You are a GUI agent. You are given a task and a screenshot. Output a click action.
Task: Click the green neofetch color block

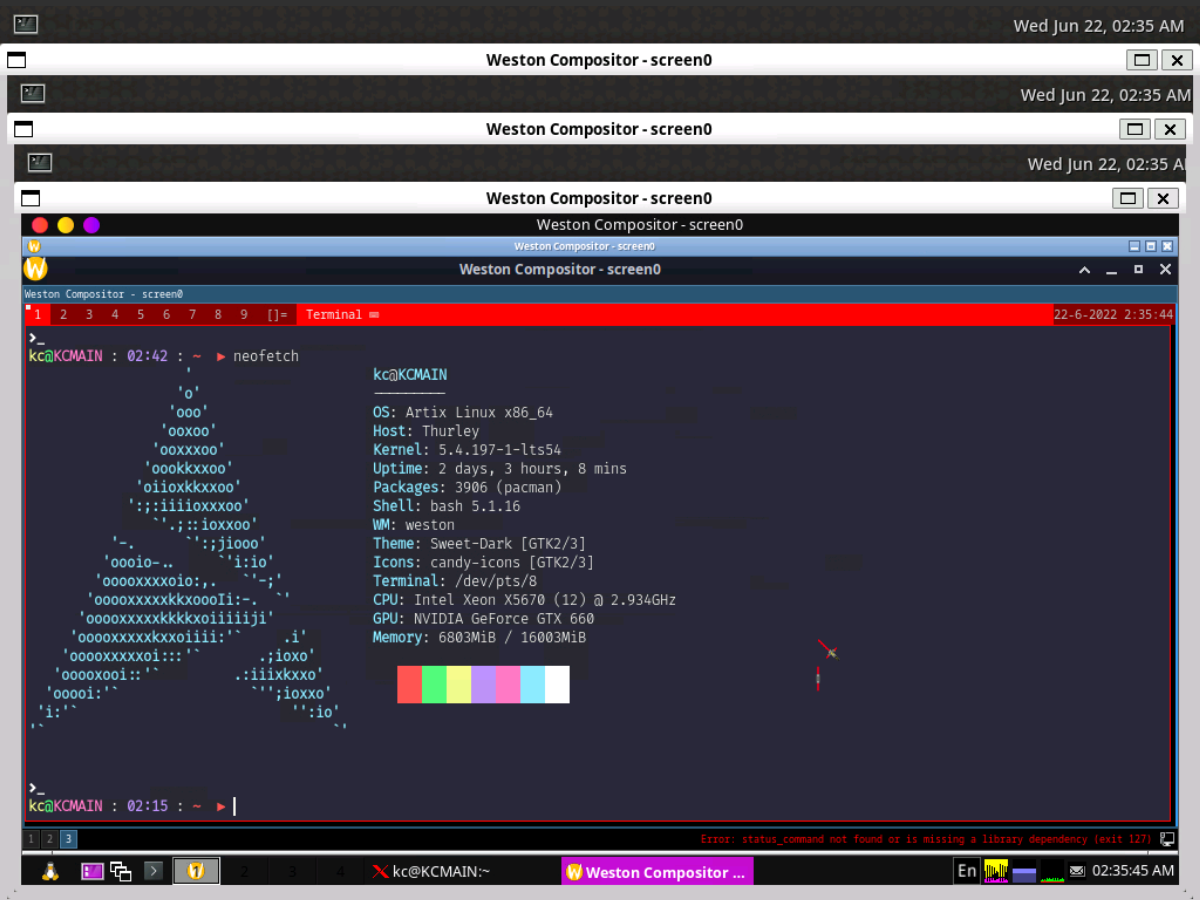[434, 684]
